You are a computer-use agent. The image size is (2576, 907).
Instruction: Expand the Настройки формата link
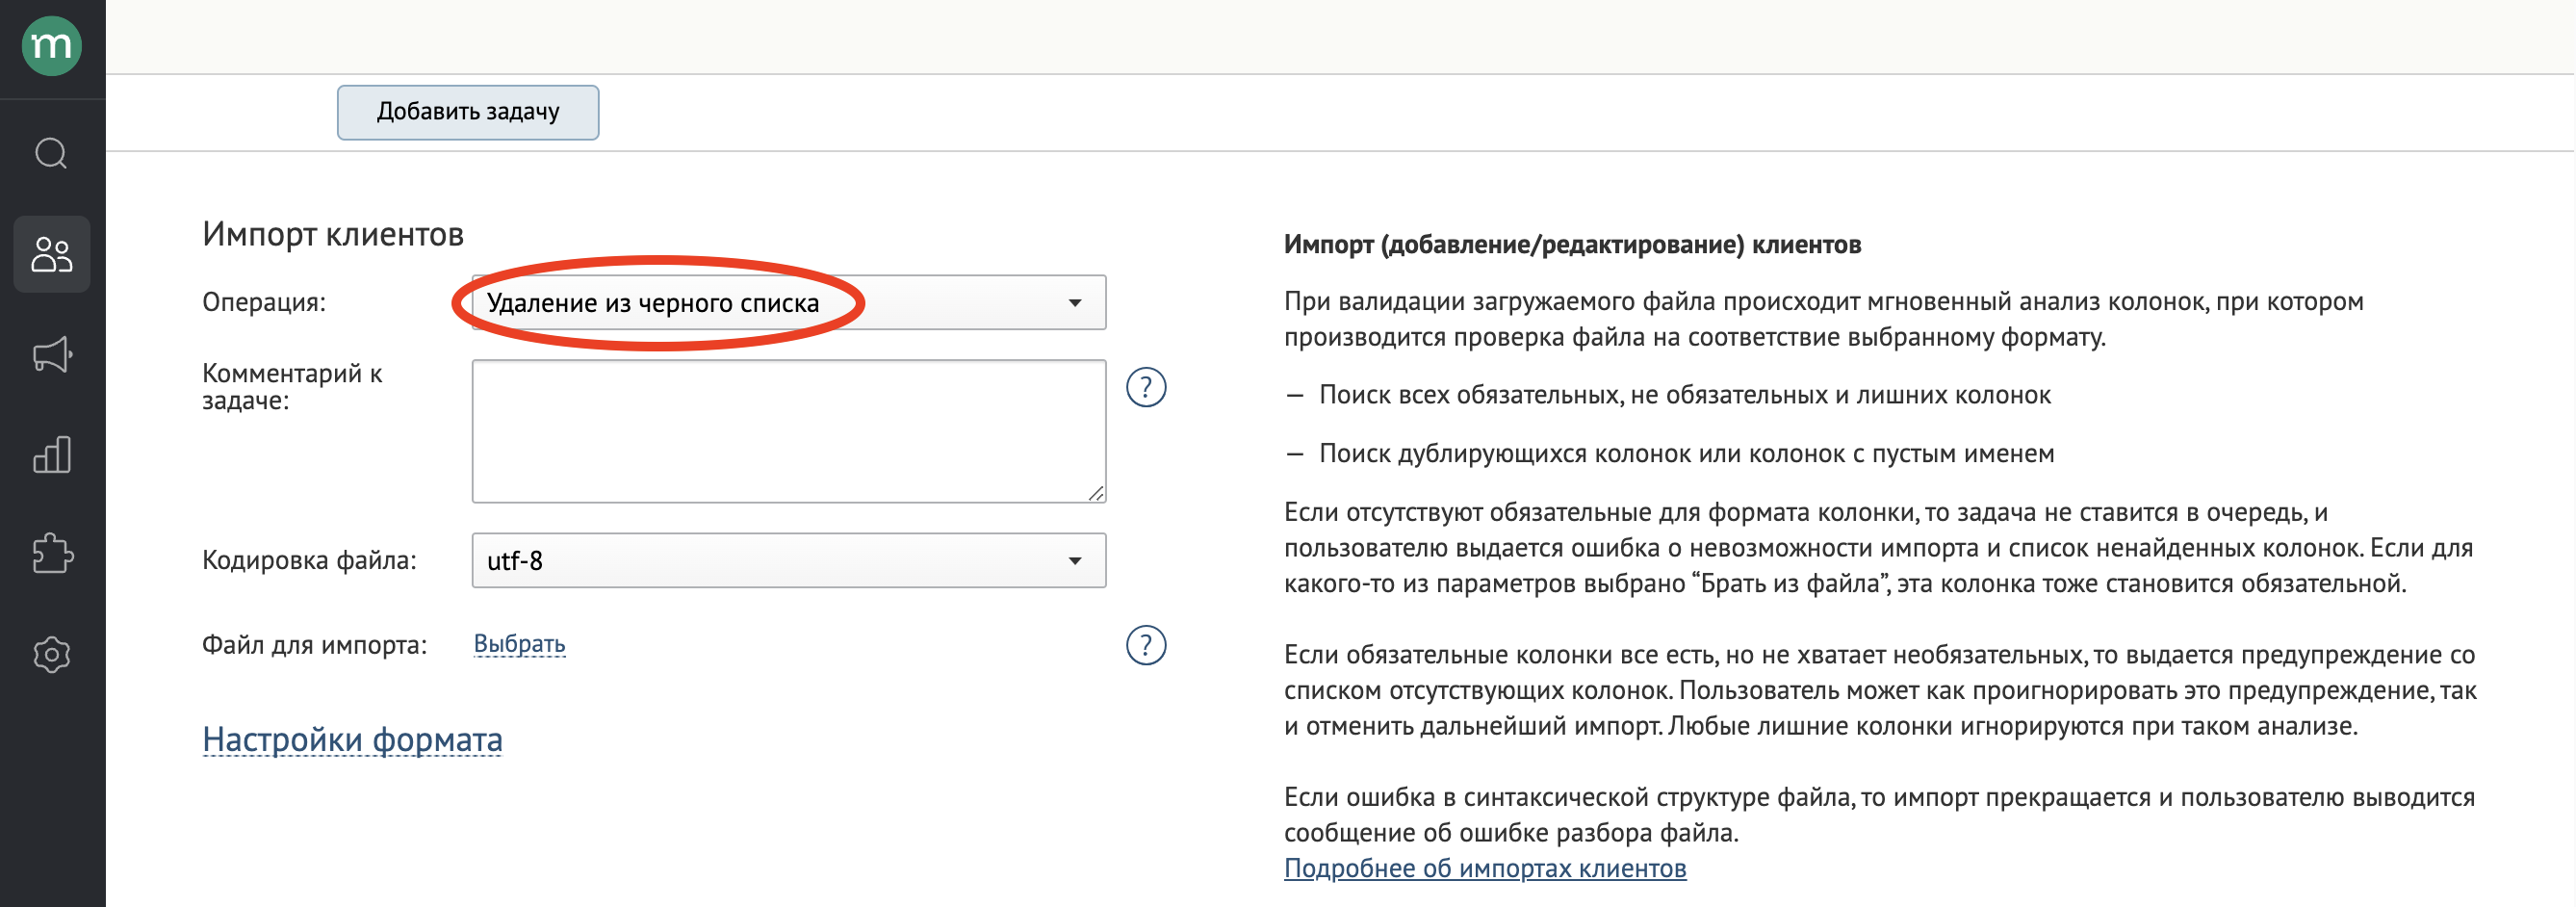click(352, 739)
